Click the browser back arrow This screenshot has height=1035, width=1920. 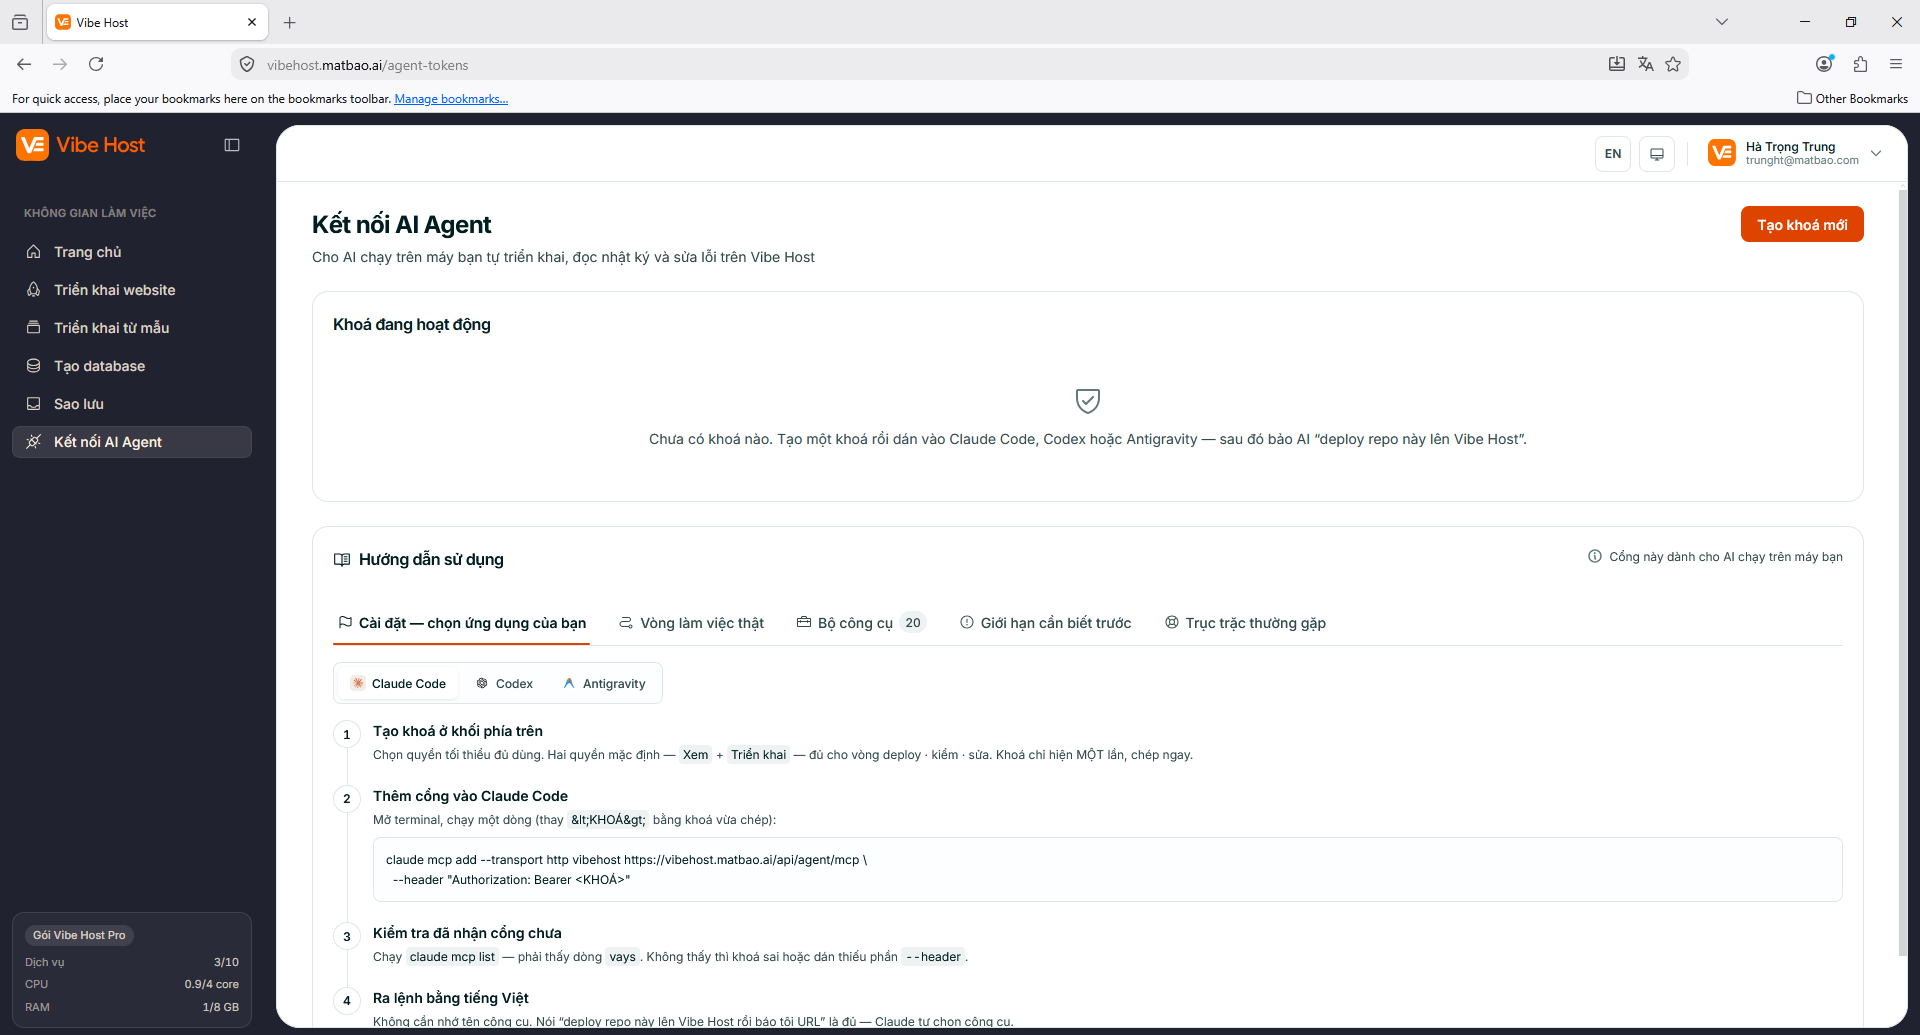click(24, 64)
